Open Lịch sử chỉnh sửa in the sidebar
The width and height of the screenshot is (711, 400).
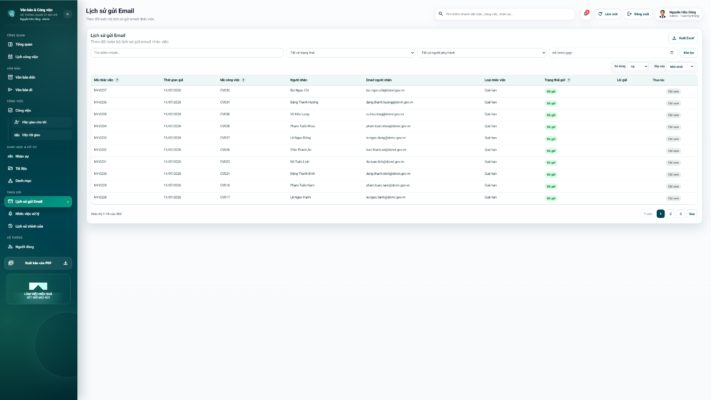point(38,226)
